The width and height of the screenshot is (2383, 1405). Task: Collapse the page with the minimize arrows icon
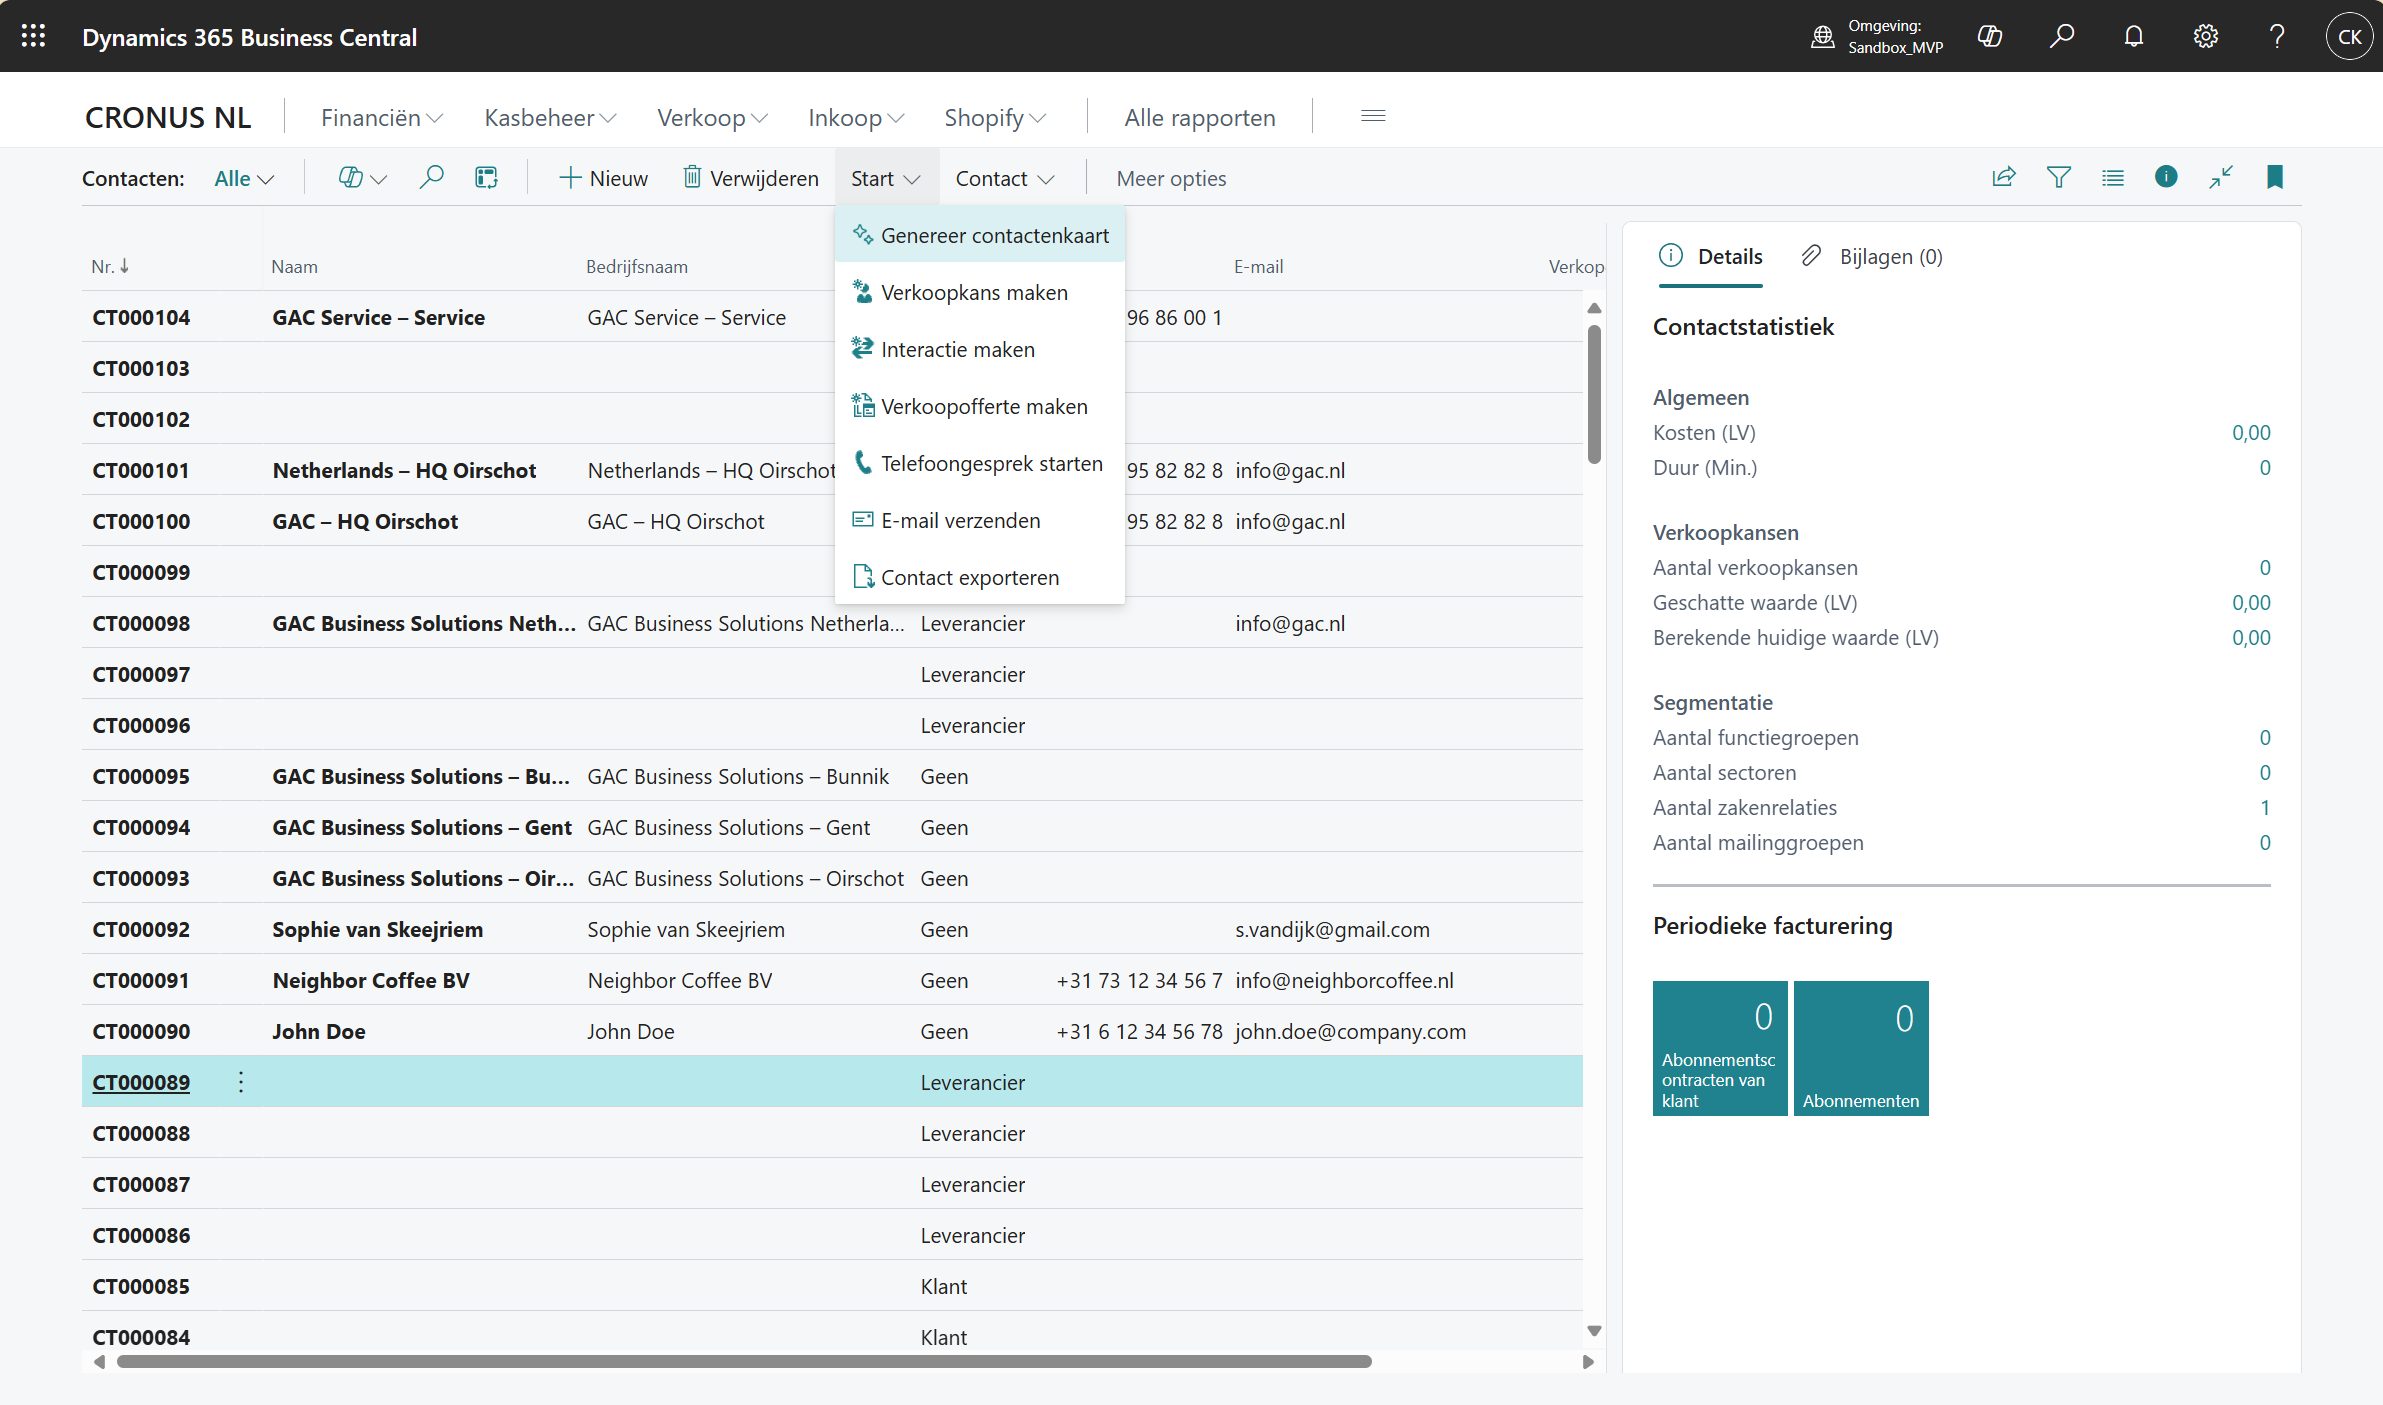[x=2220, y=178]
